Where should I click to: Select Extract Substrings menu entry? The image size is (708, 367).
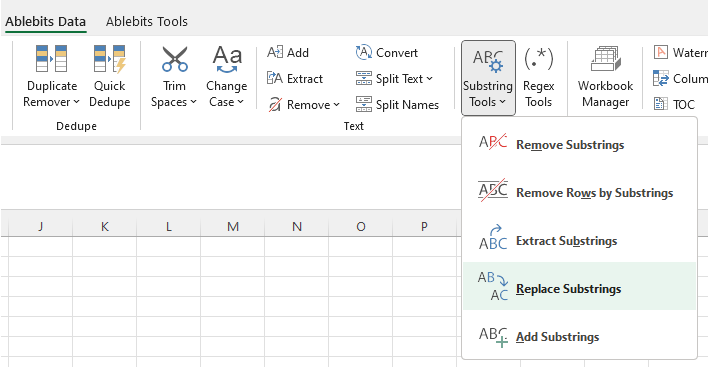[x=580, y=241]
